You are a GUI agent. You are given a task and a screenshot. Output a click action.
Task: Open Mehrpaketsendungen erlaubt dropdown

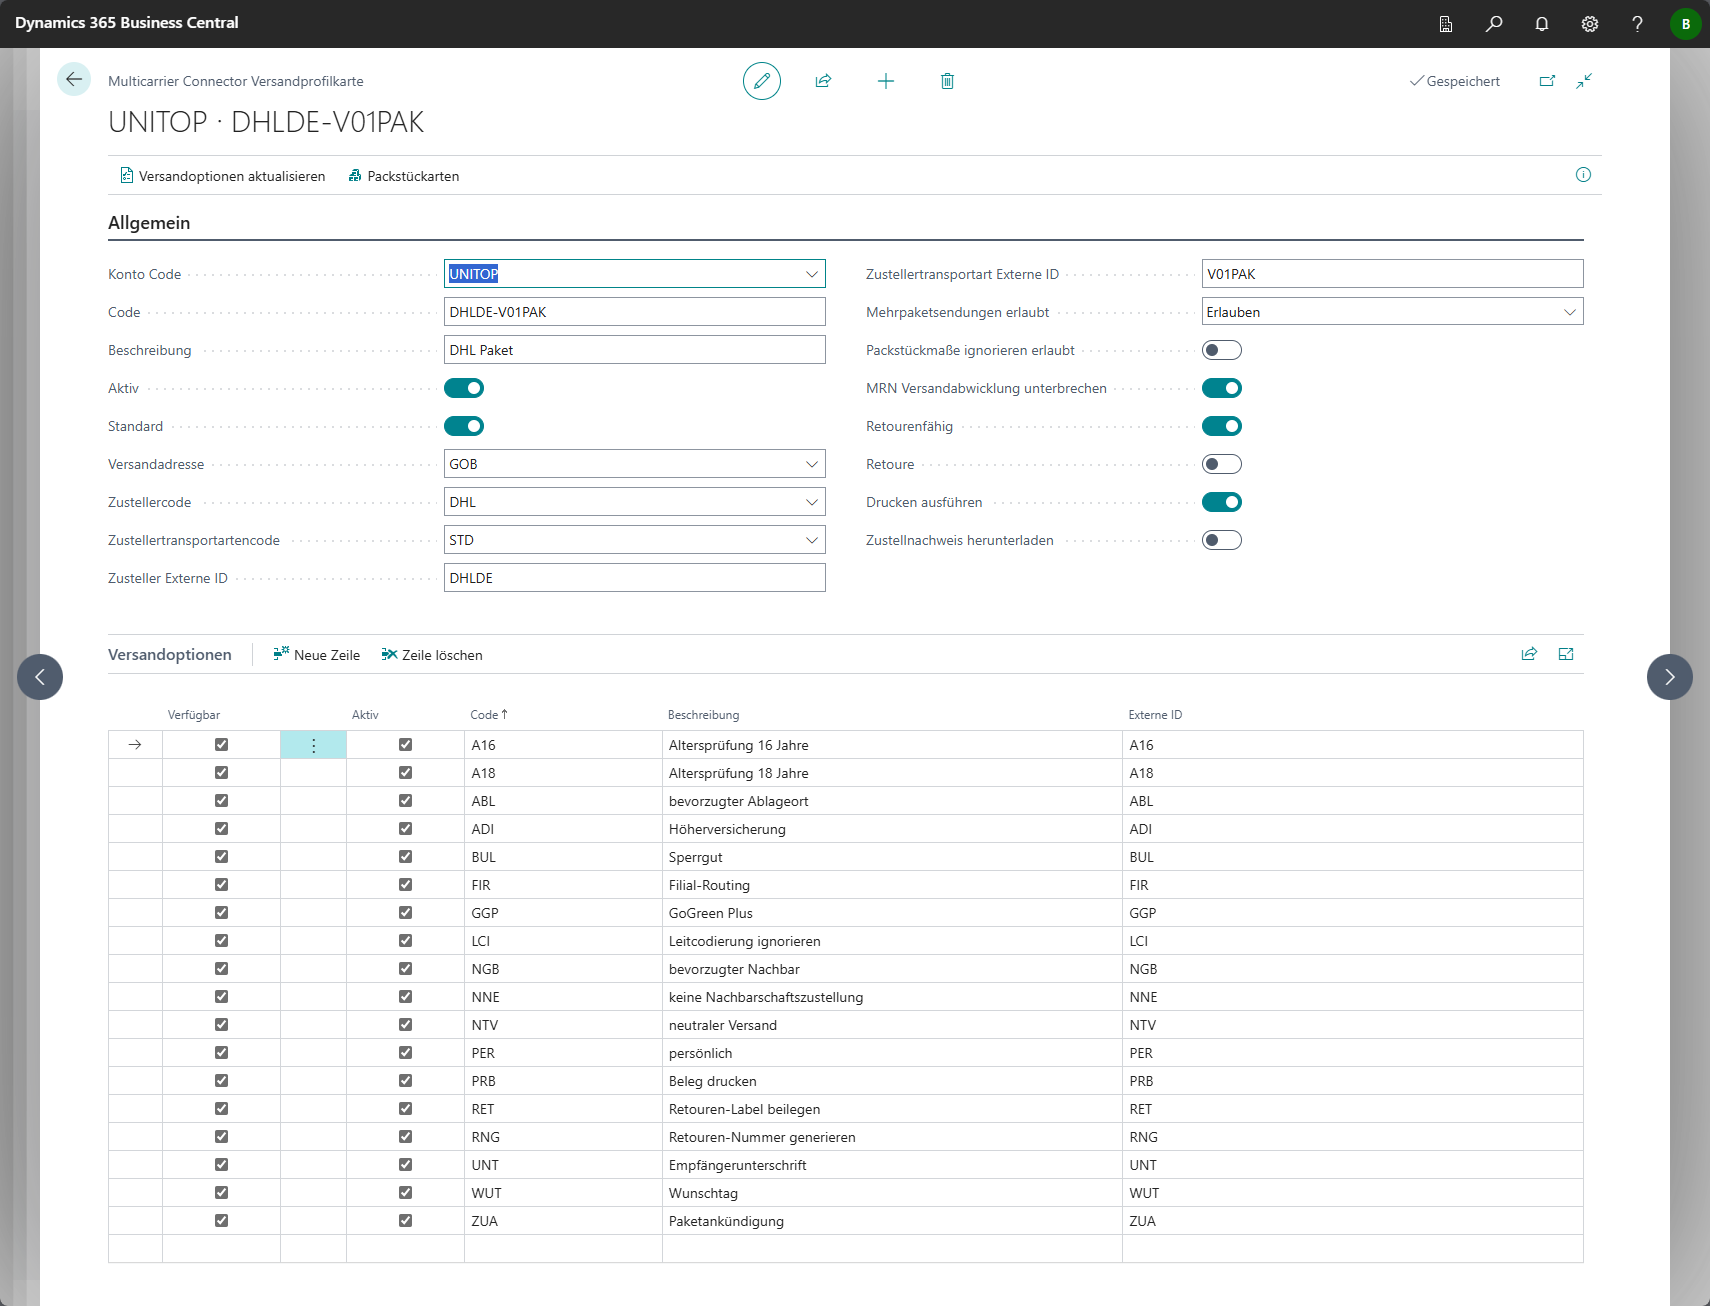(1569, 312)
